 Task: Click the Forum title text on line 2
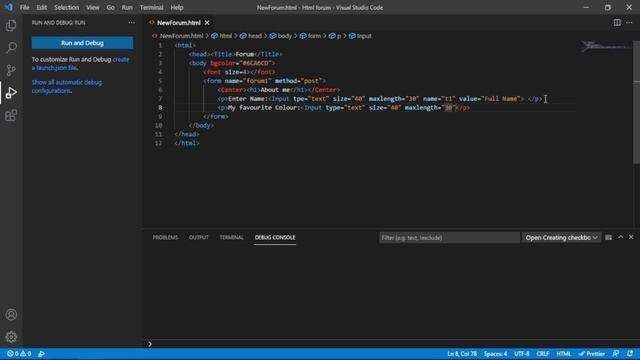[244, 54]
